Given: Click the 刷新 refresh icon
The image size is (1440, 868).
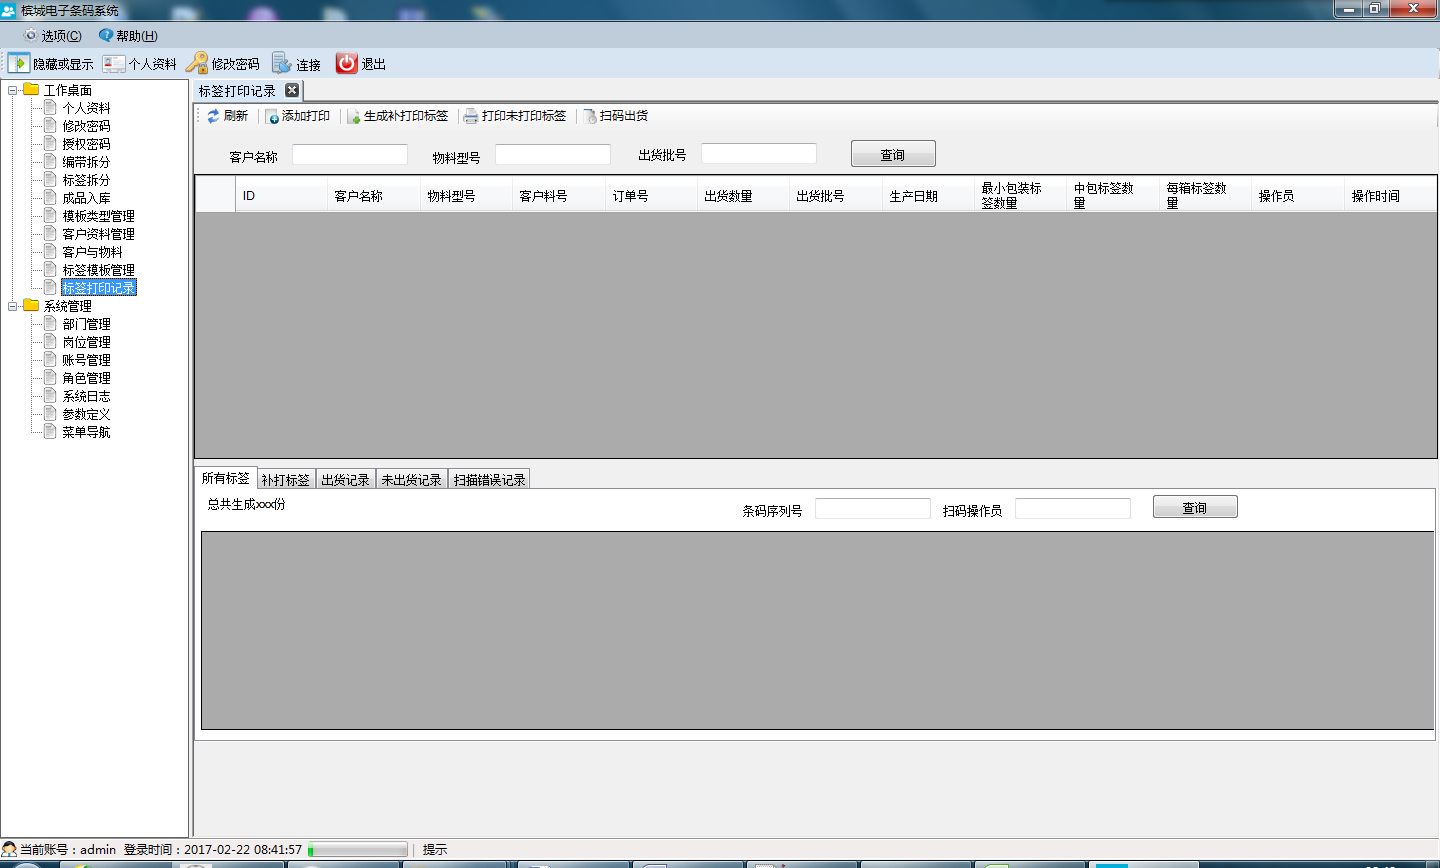Looking at the screenshot, I should [213, 116].
